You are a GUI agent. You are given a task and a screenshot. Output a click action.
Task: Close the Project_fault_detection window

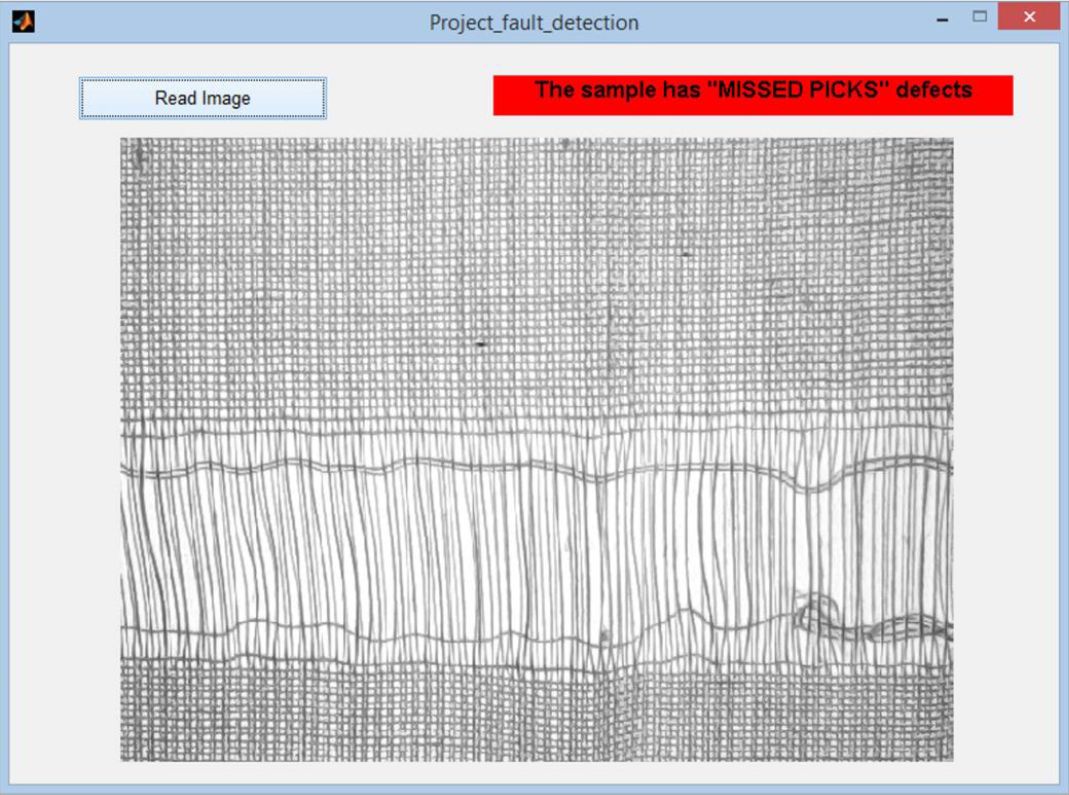click(x=1029, y=16)
